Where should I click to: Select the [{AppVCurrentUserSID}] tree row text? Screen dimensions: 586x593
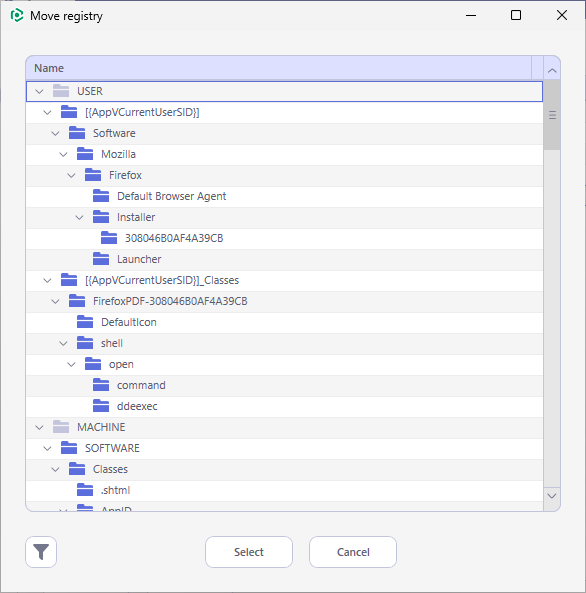click(x=142, y=112)
